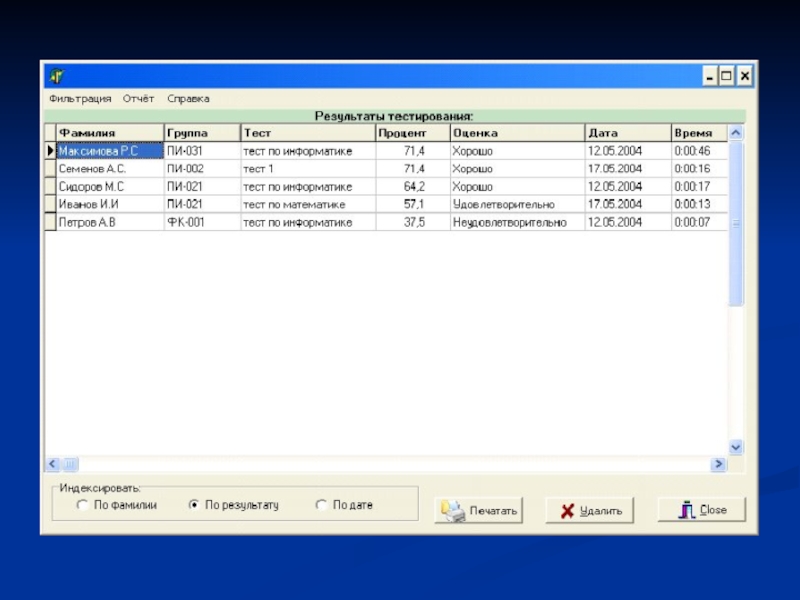800x600 pixels.
Task: Open the Фильтрация menu
Action: click(80, 99)
